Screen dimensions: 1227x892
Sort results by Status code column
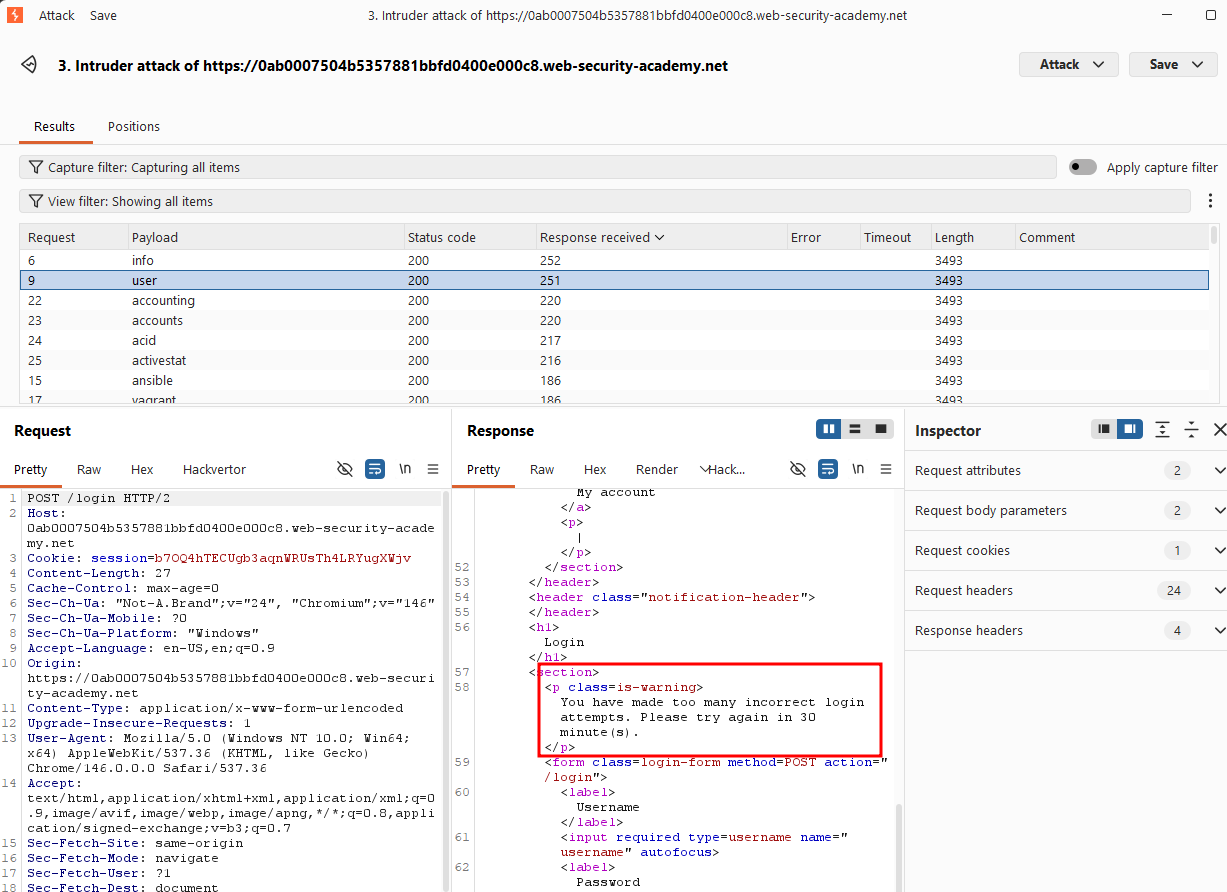point(442,237)
